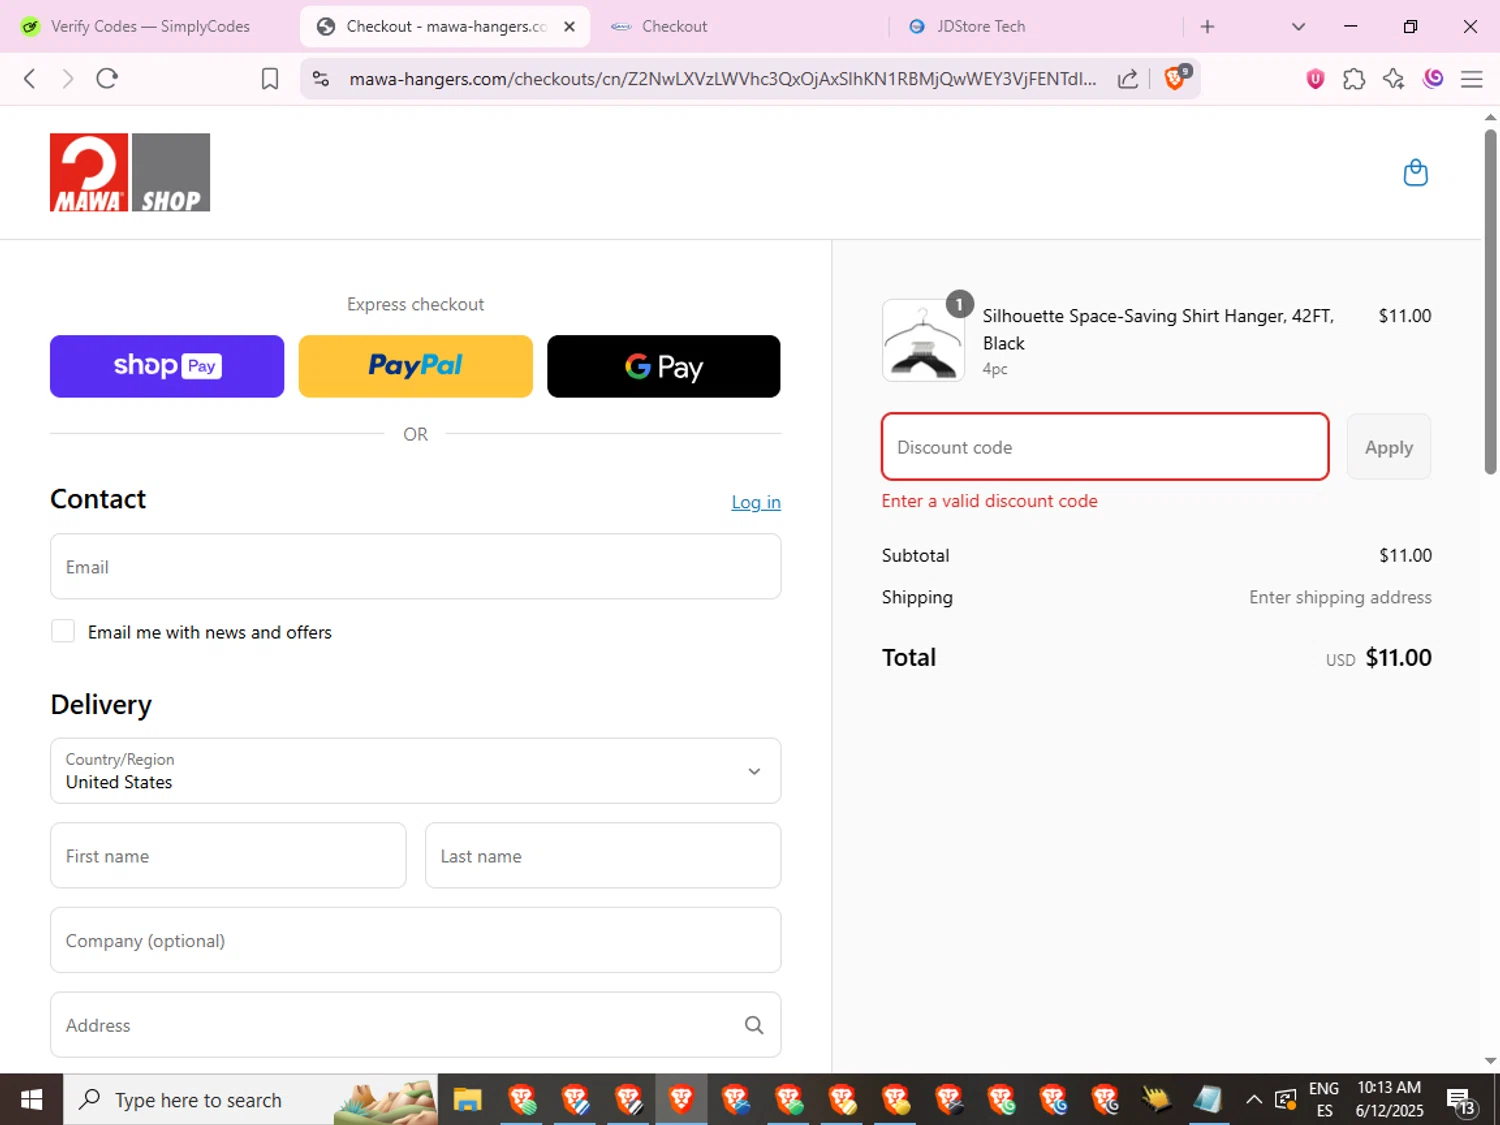The height and width of the screenshot is (1125, 1500).
Task: Switch to the second Checkout tab
Action: pos(740,27)
